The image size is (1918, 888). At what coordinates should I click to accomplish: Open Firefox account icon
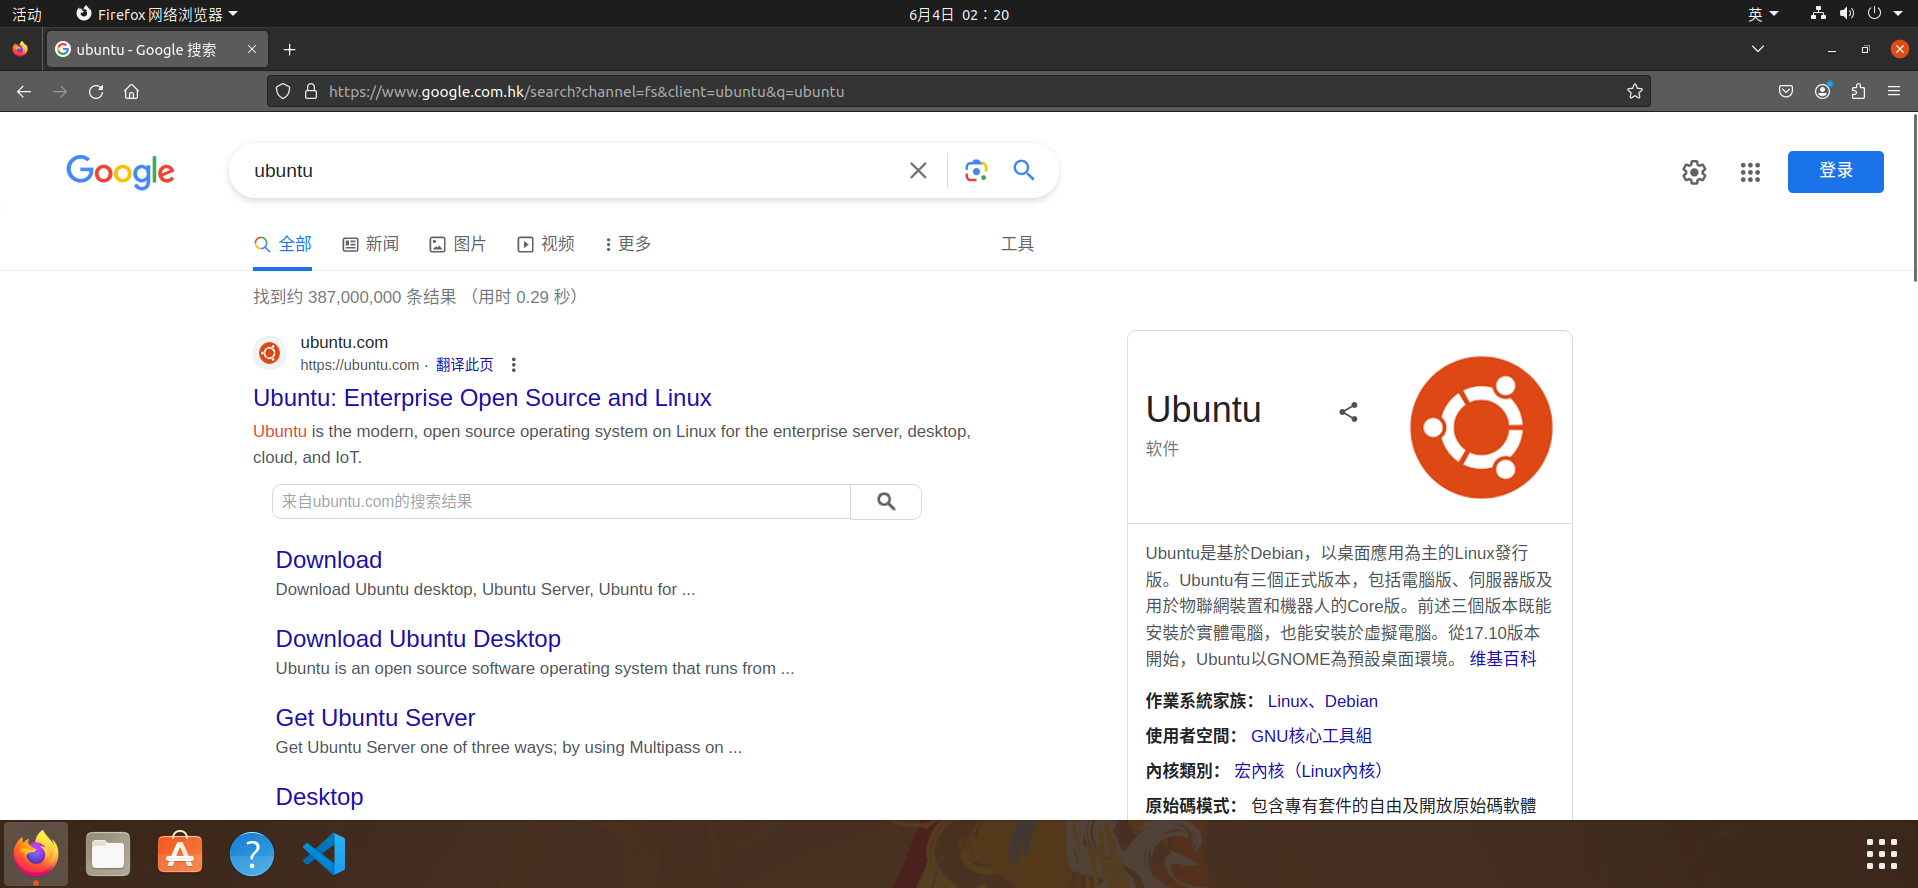[1823, 91]
